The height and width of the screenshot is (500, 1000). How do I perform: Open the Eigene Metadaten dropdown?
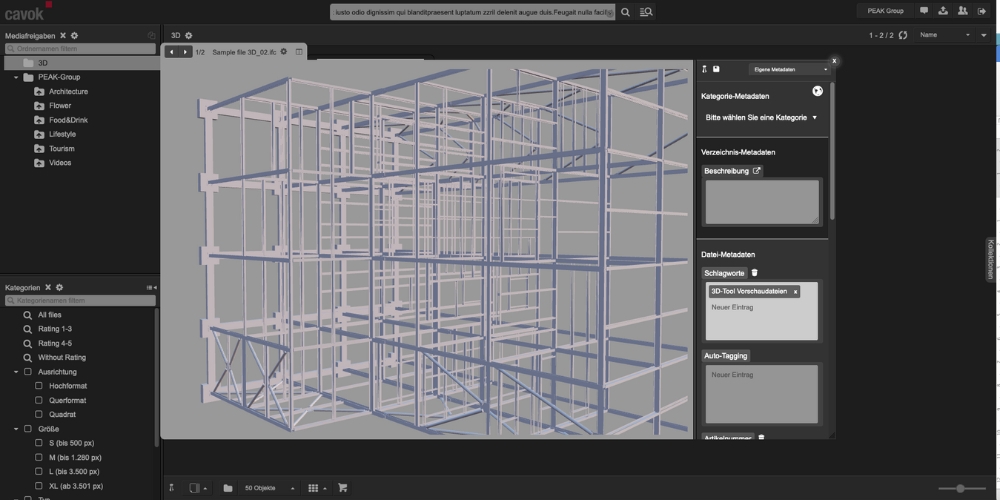tap(789, 69)
